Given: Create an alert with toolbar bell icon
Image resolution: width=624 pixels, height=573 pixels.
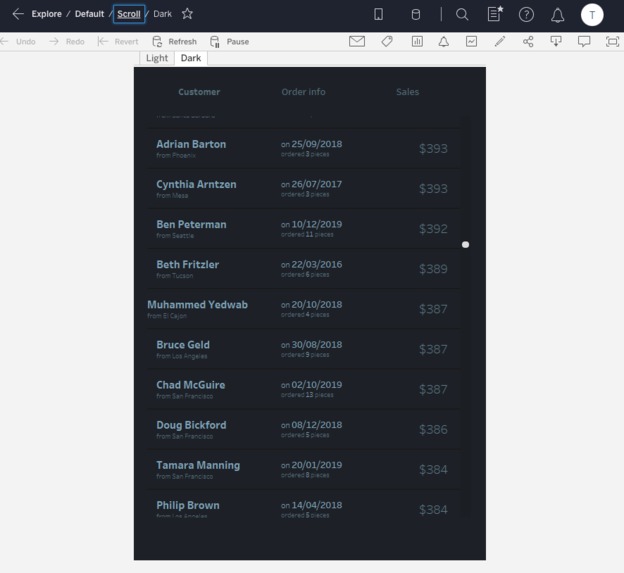Looking at the screenshot, I should pyautogui.click(x=444, y=41).
